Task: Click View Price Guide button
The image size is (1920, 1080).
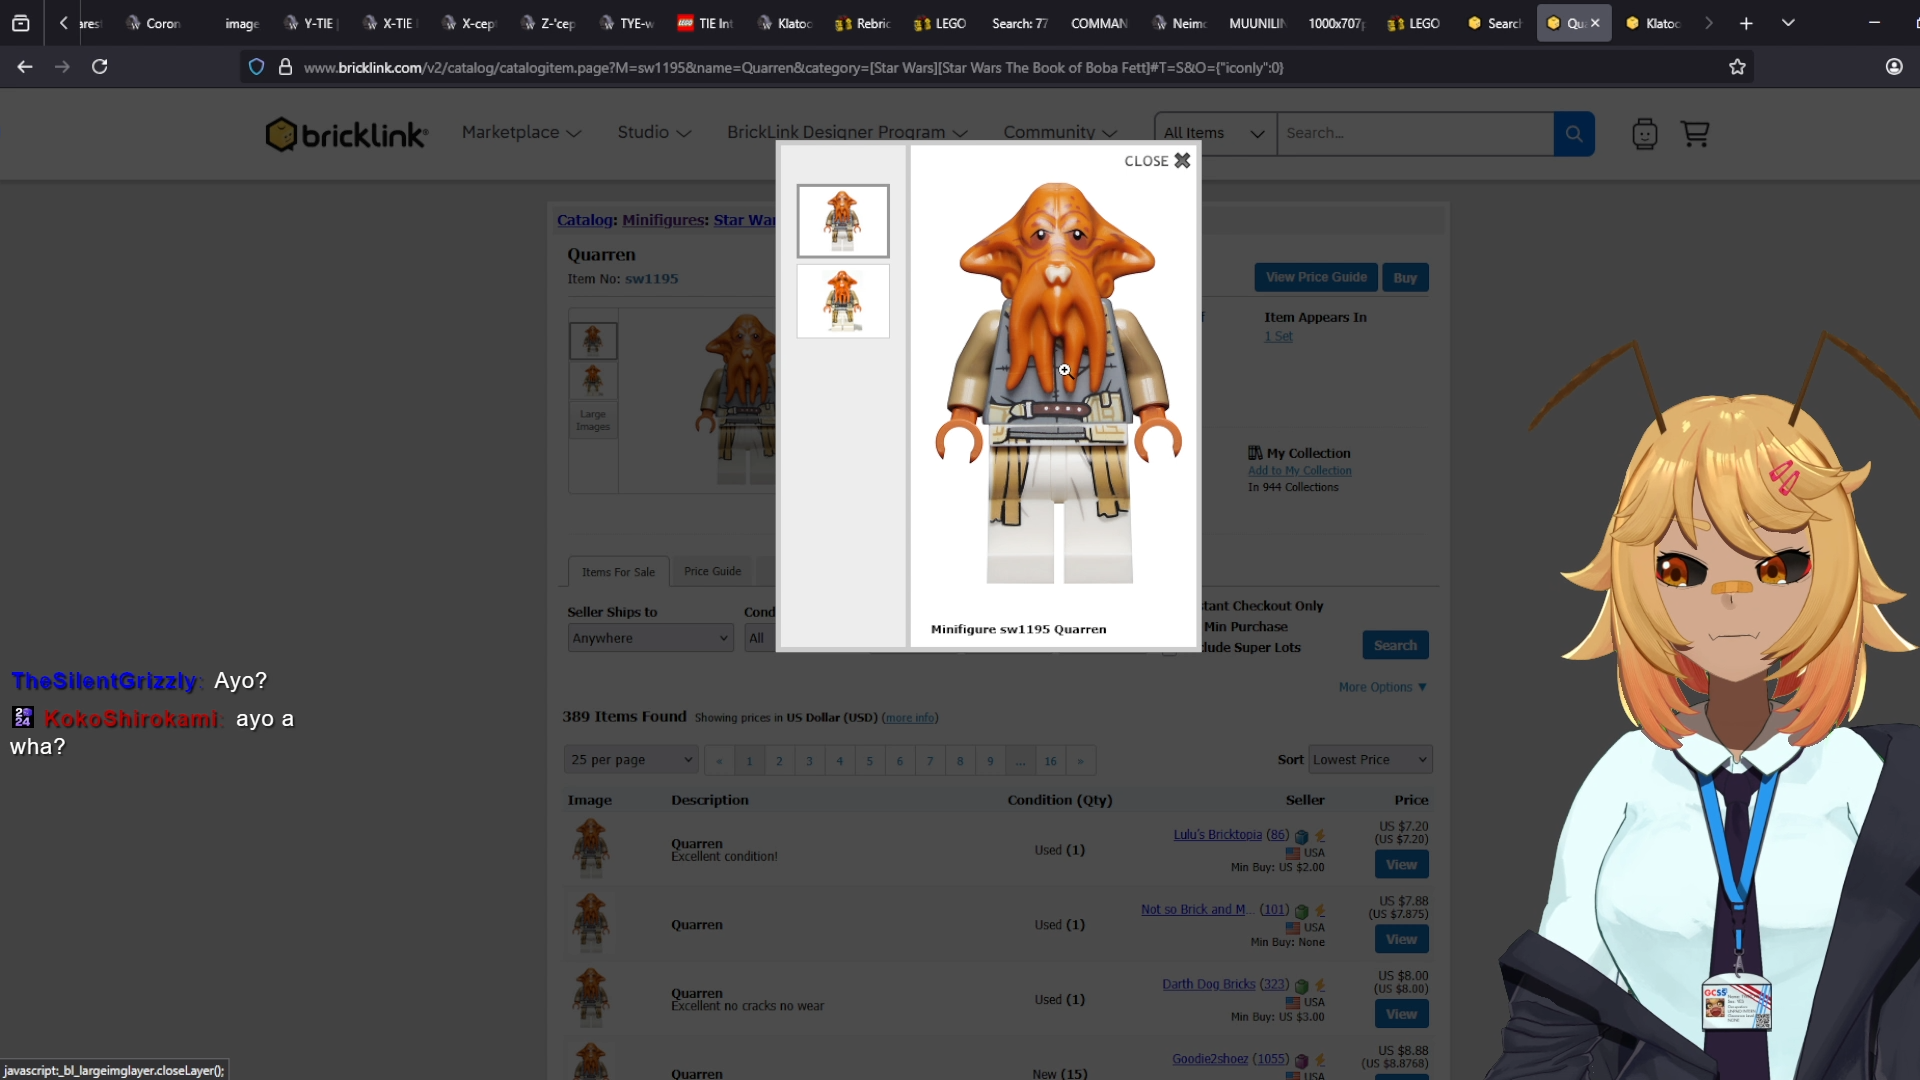Action: [x=1316, y=277]
